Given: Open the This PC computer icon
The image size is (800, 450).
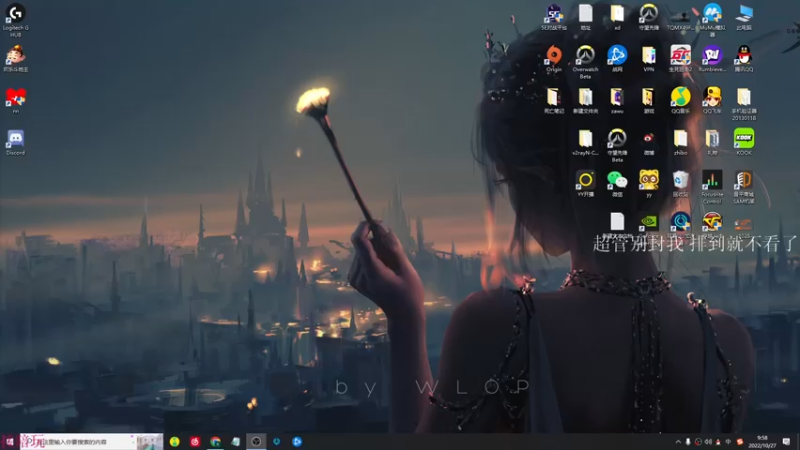Looking at the screenshot, I should point(743,16).
